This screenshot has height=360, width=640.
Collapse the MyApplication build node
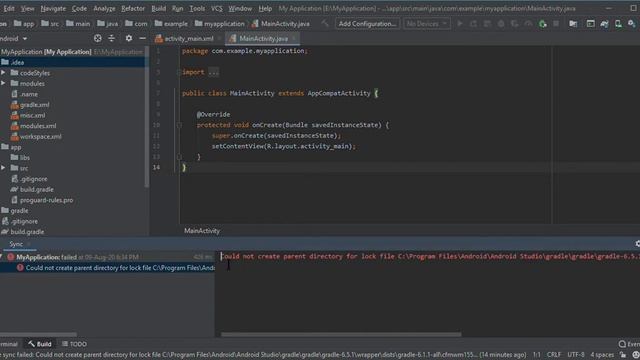pyautogui.click(x=2, y=257)
